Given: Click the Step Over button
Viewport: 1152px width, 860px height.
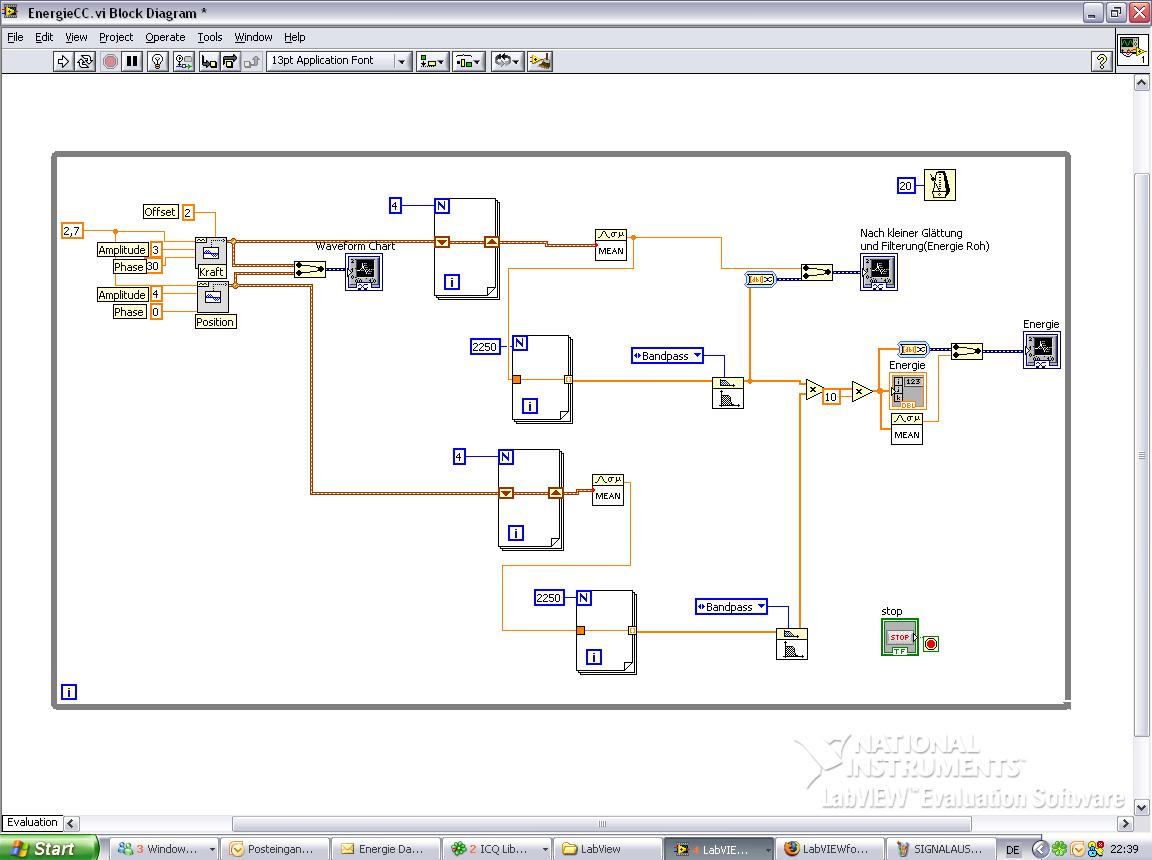Looking at the screenshot, I should tap(230, 61).
